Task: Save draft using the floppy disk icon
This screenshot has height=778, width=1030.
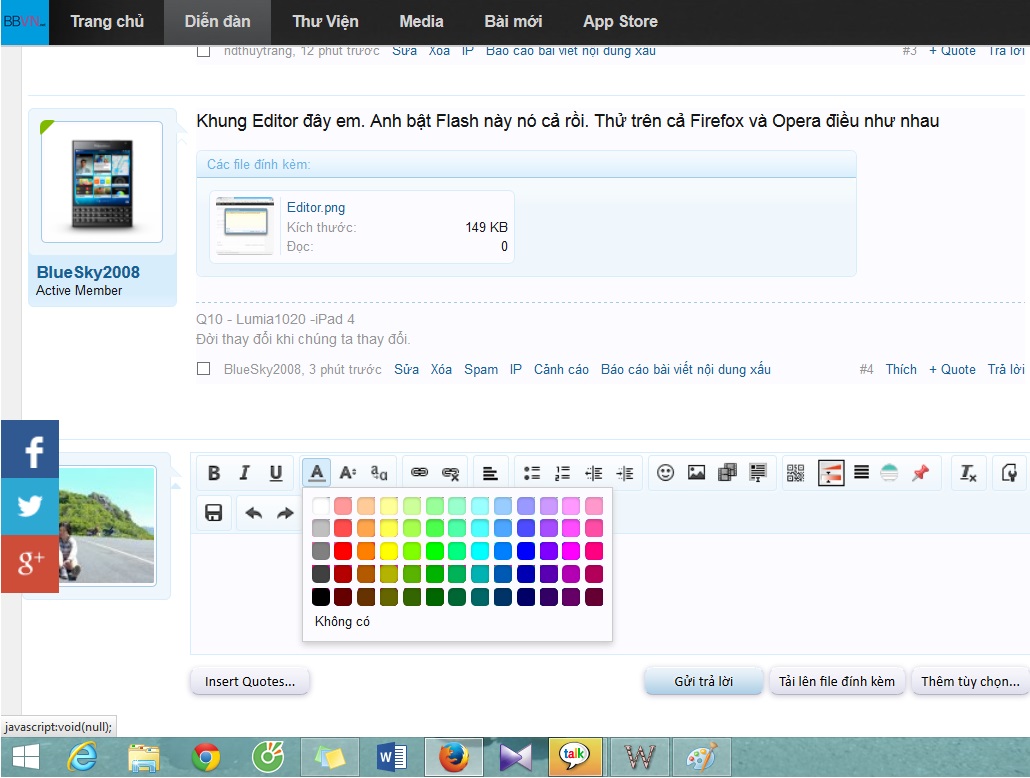Action: pos(213,513)
